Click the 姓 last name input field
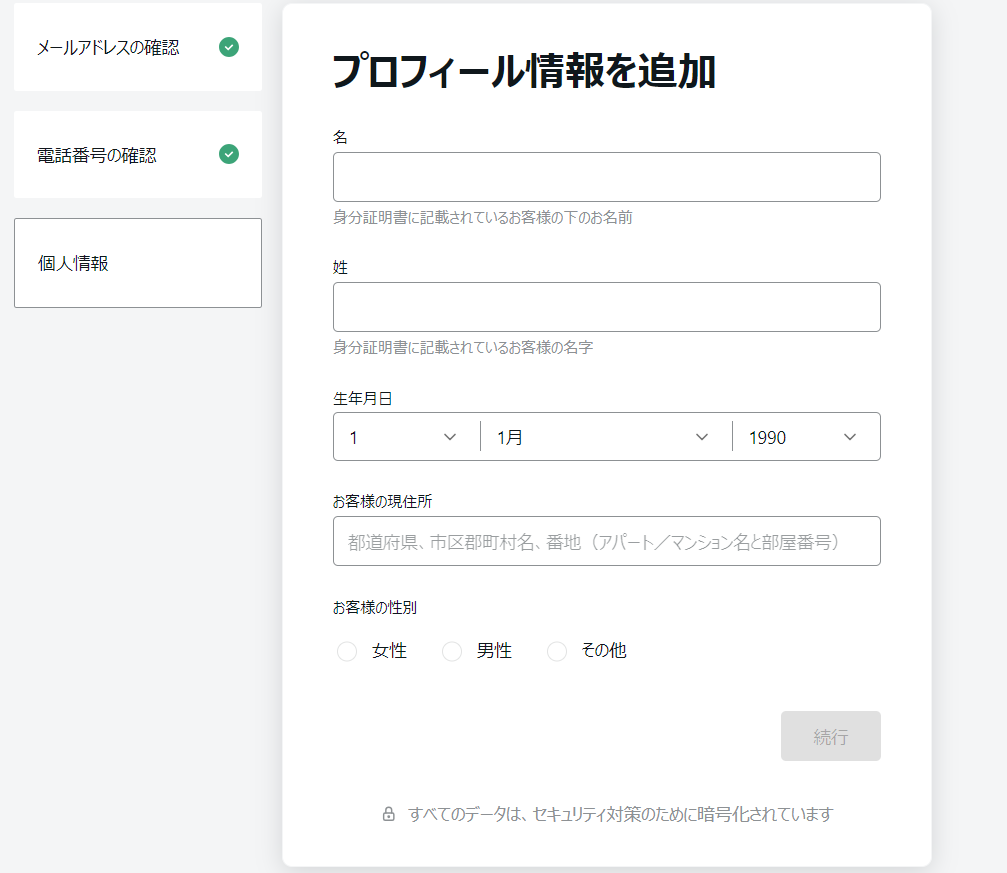The width and height of the screenshot is (1007, 873). 606,306
